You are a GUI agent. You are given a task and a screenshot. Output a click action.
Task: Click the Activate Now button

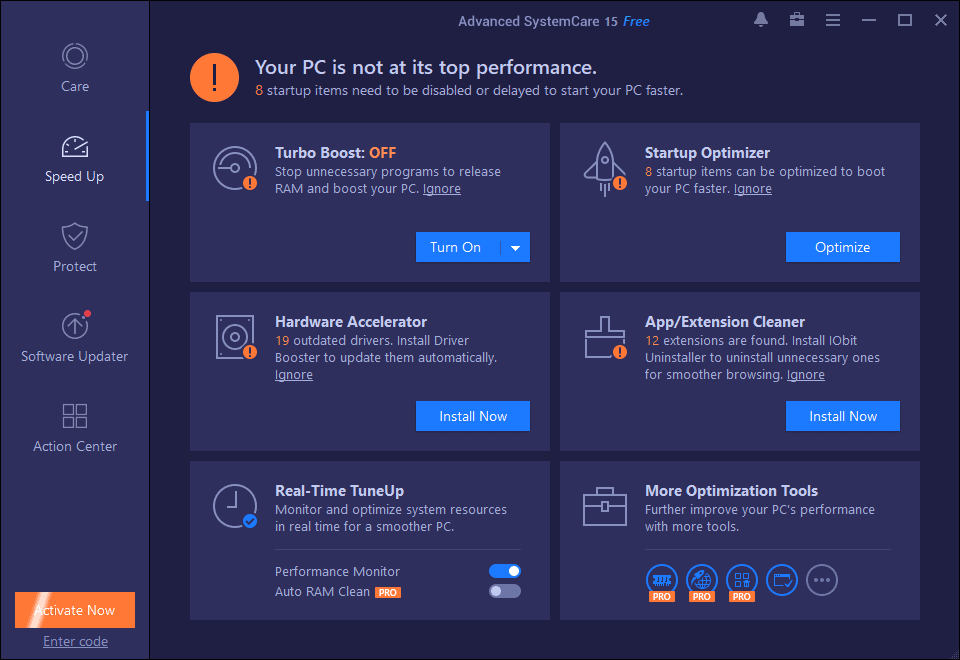click(75, 610)
